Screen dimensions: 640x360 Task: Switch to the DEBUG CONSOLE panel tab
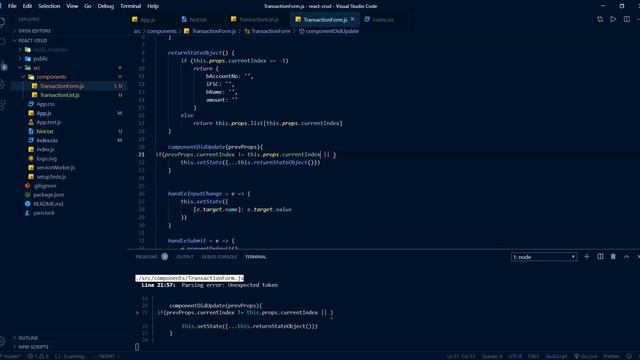219,257
